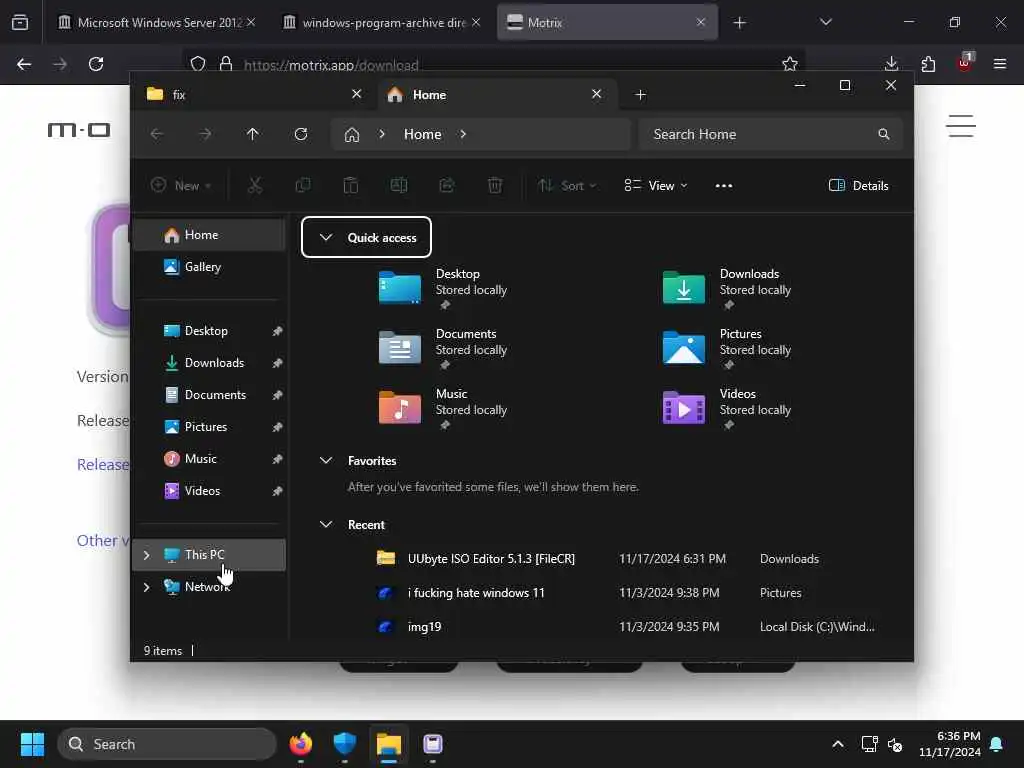Expand This PC tree arrow
The width and height of the screenshot is (1024, 768).
coord(147,555)
